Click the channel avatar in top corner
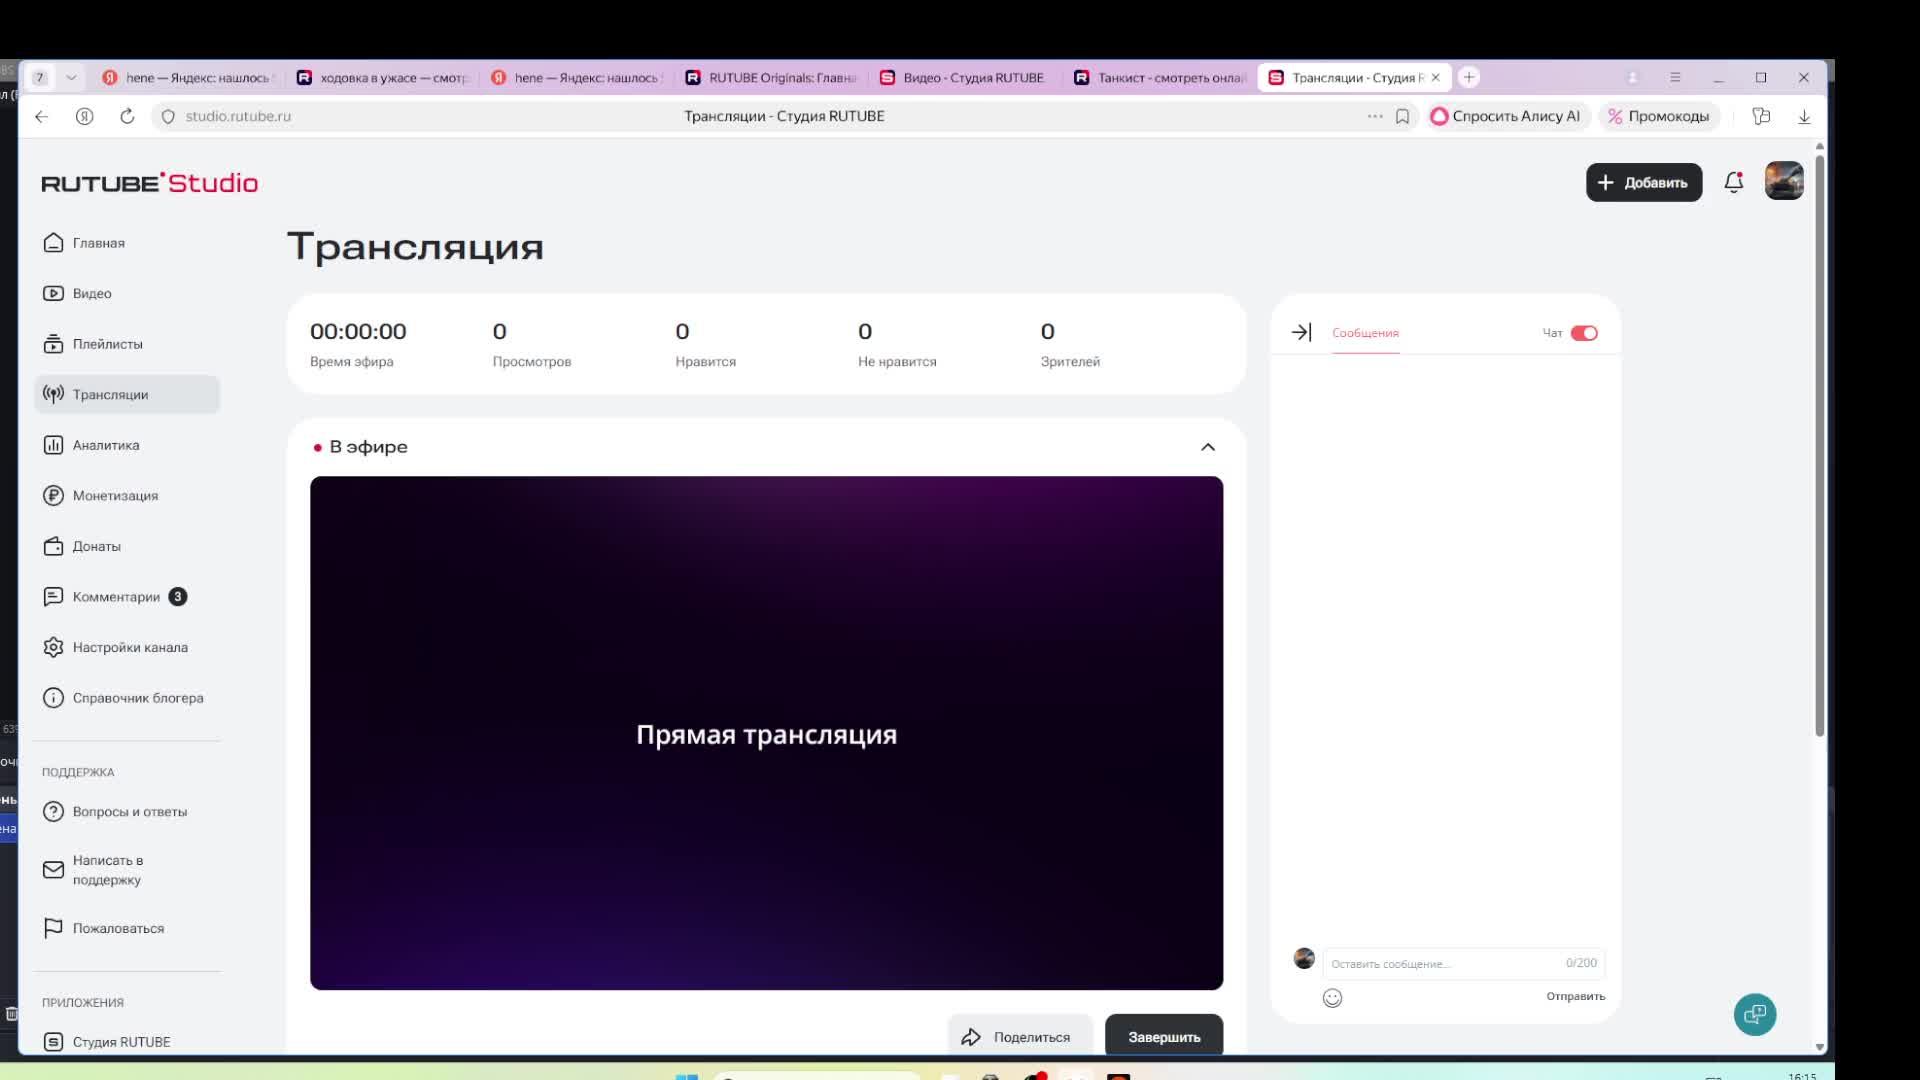This screenshot has width=1920, height=1080. click(1786, 181)
